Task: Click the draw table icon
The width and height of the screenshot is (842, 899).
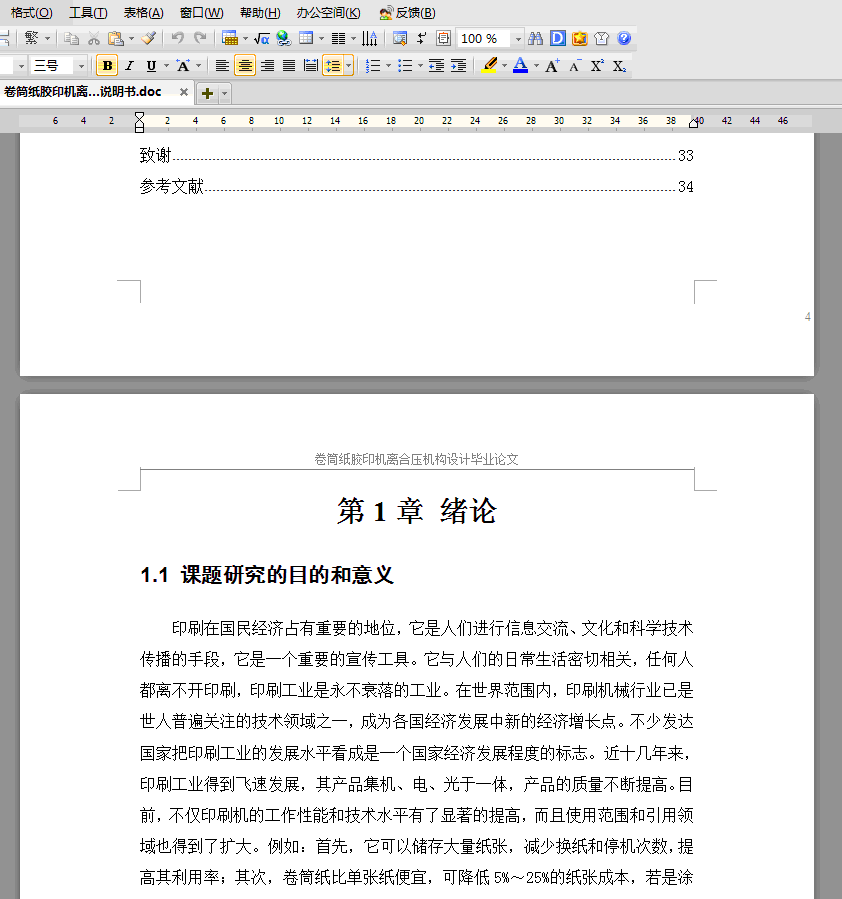Action: [230, 38]
